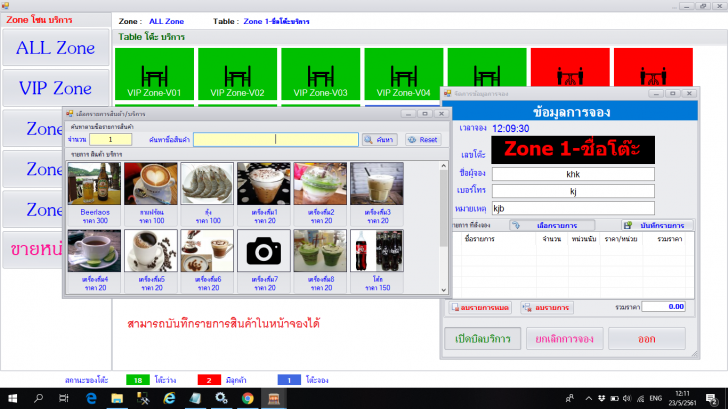Click the black Zone 1 table name banner
The image size is (728, 409).
pos(573,149)
